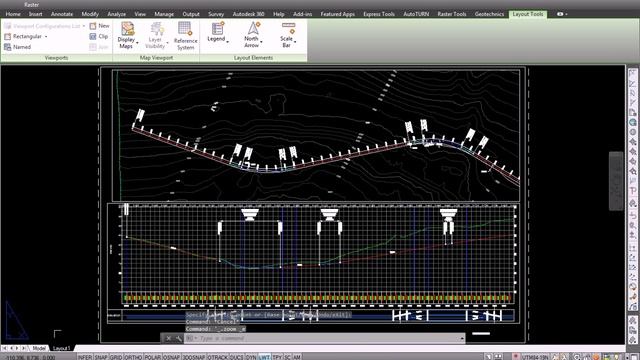Click the Named viewports icon
640x360 pixels.
click(x=7, y=47)
